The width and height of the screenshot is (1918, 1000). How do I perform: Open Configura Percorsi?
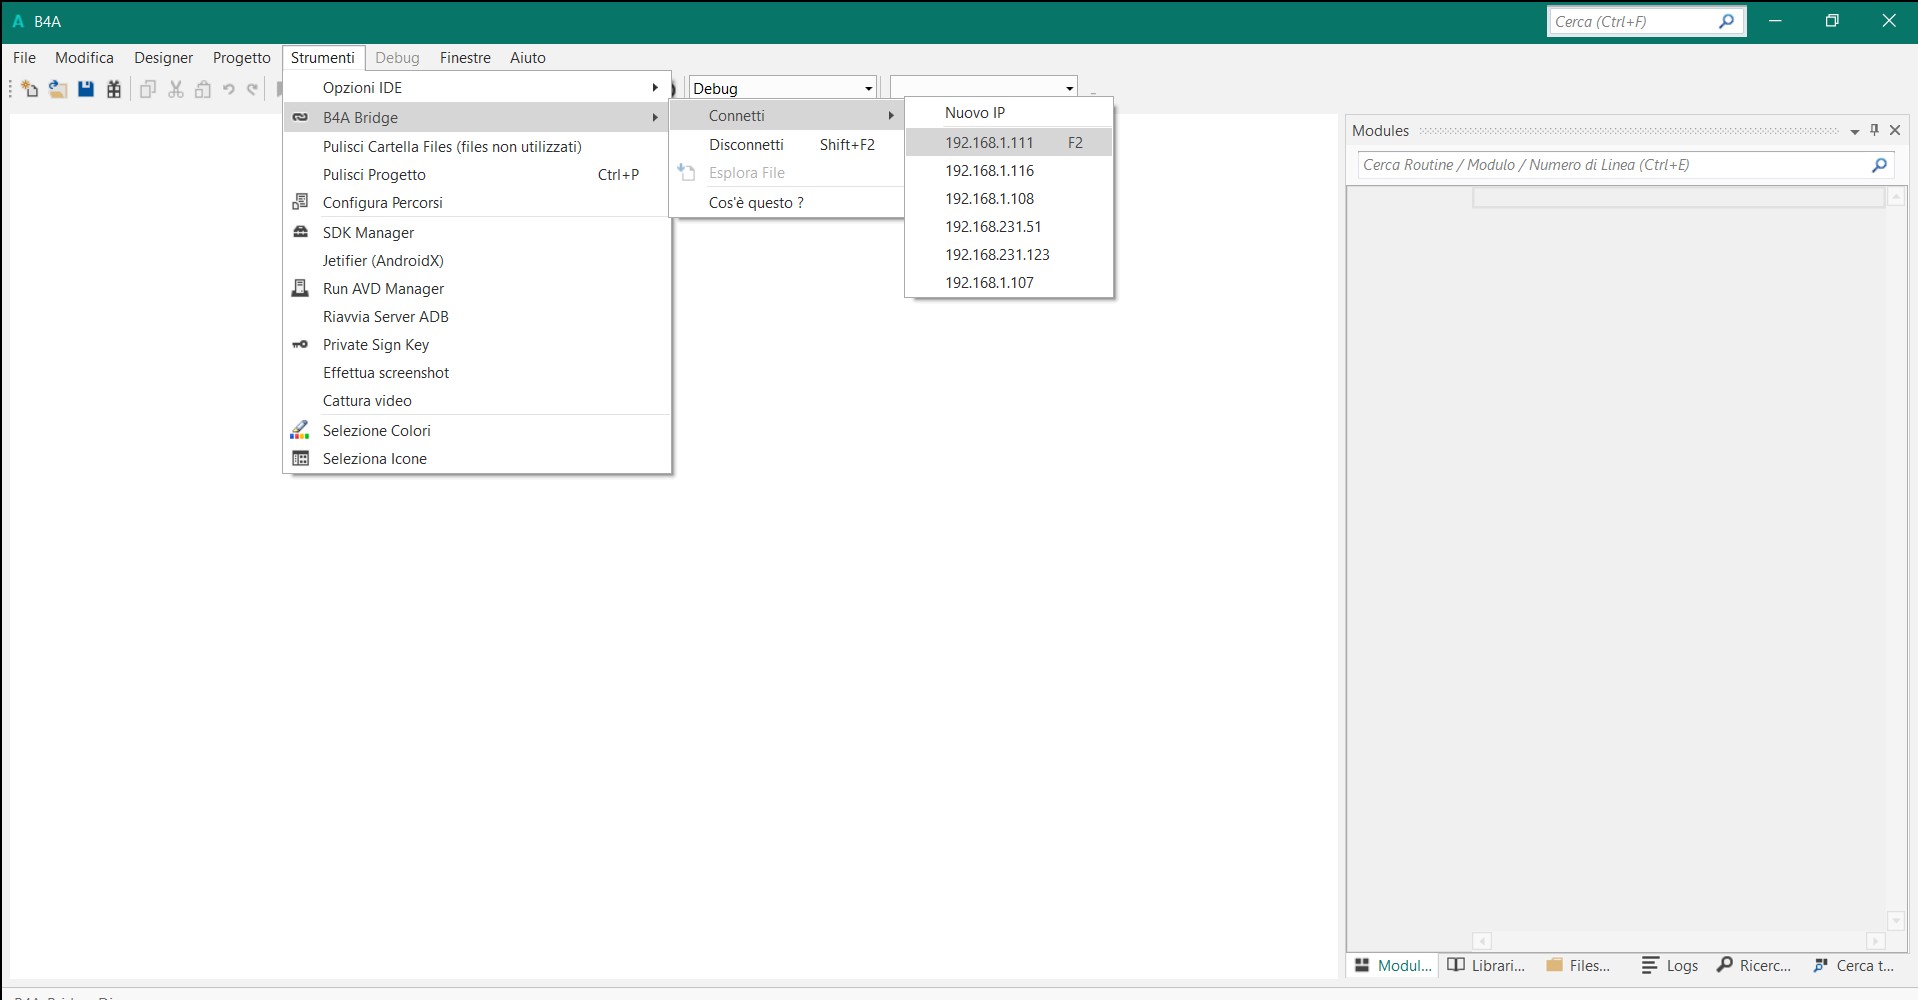click(x=477, y=203)
